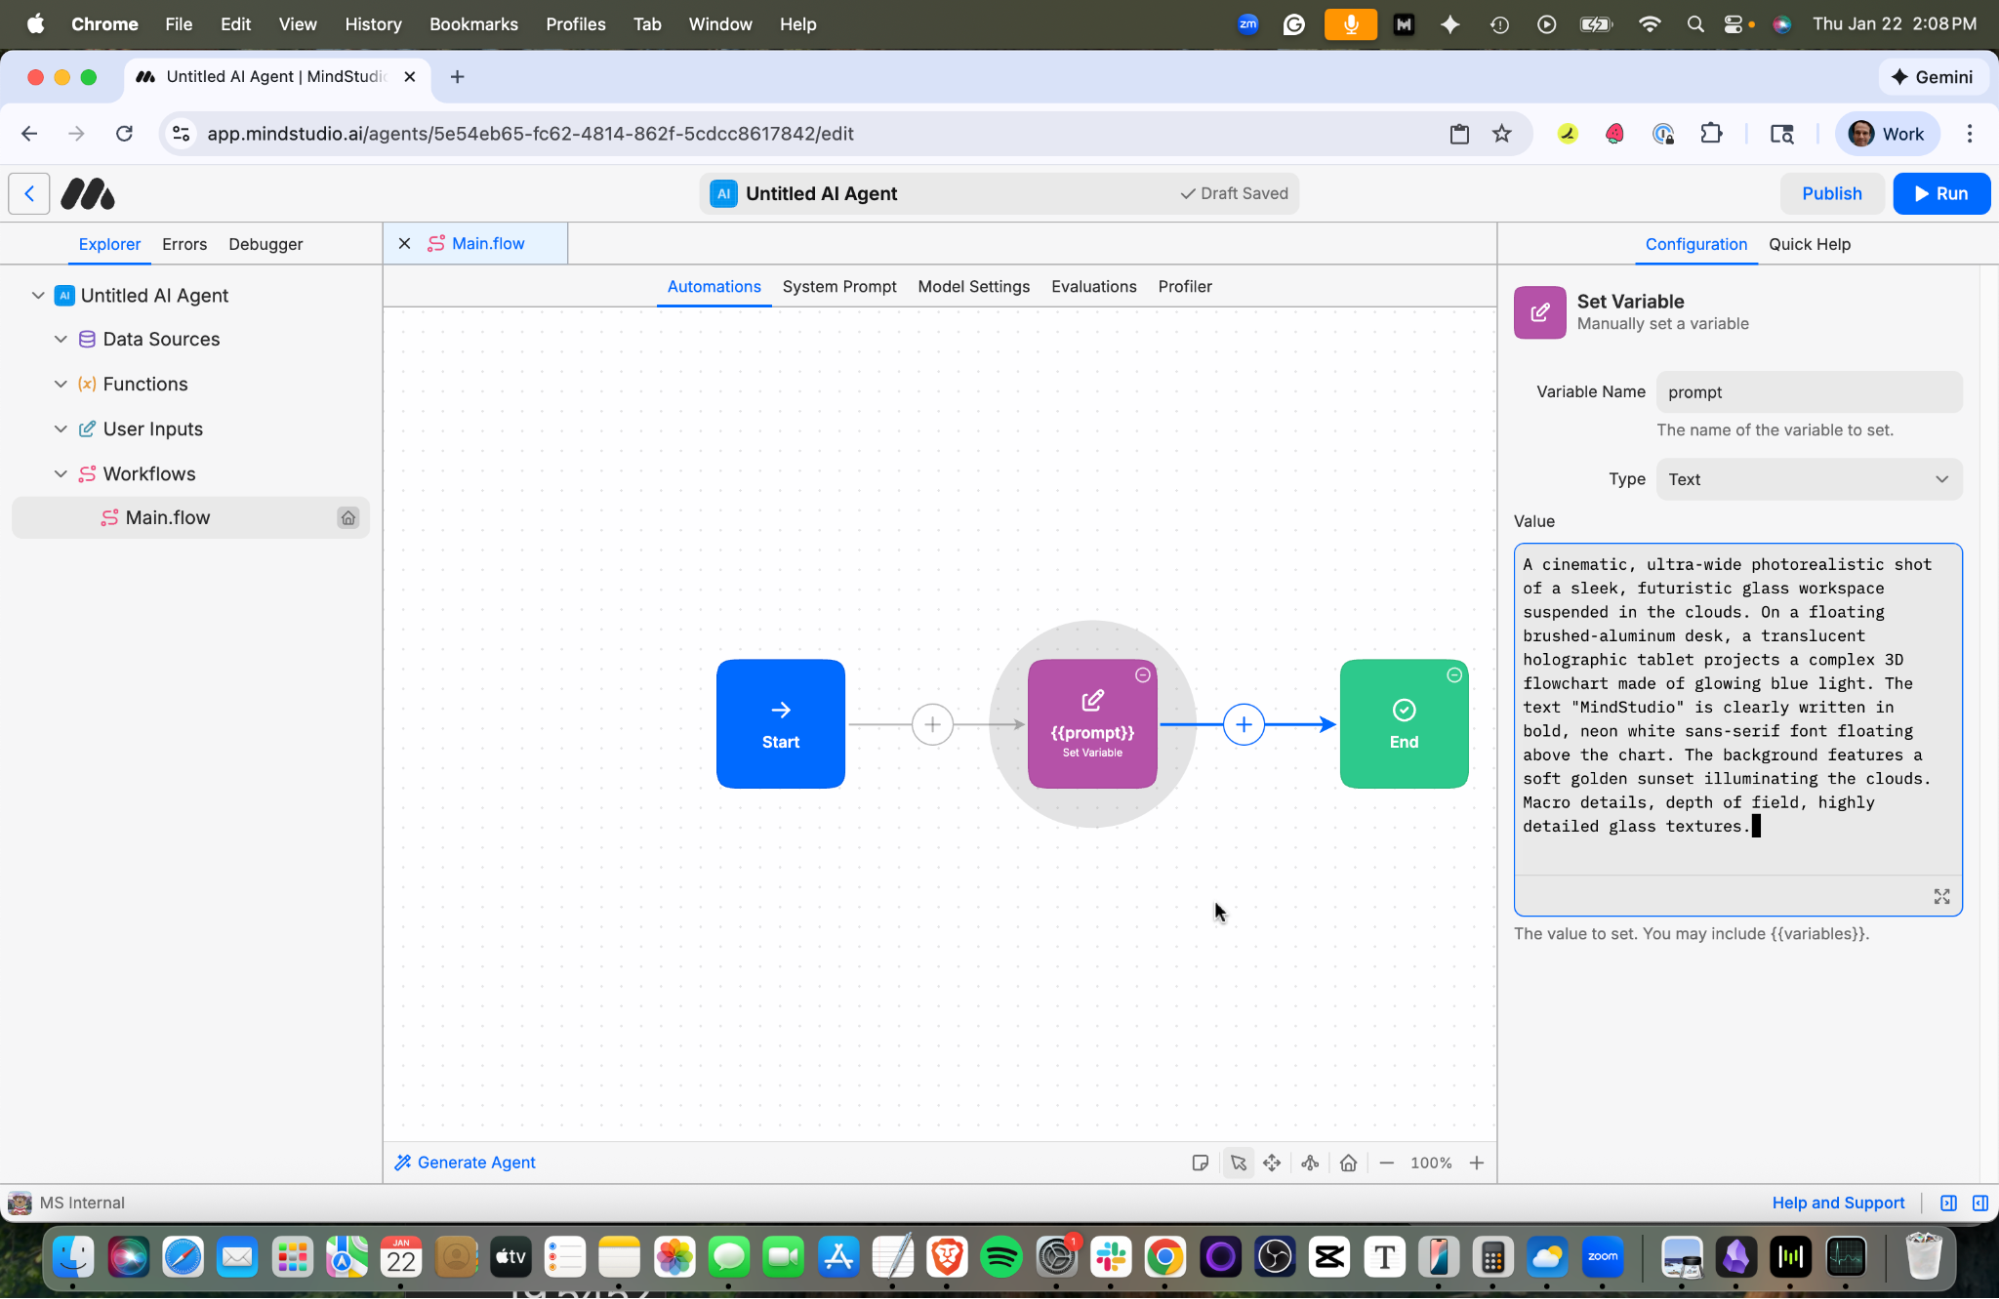Add a sticky note to the canvas
This screenshot has height=1299, width=1999.
click(1200, 1162)
